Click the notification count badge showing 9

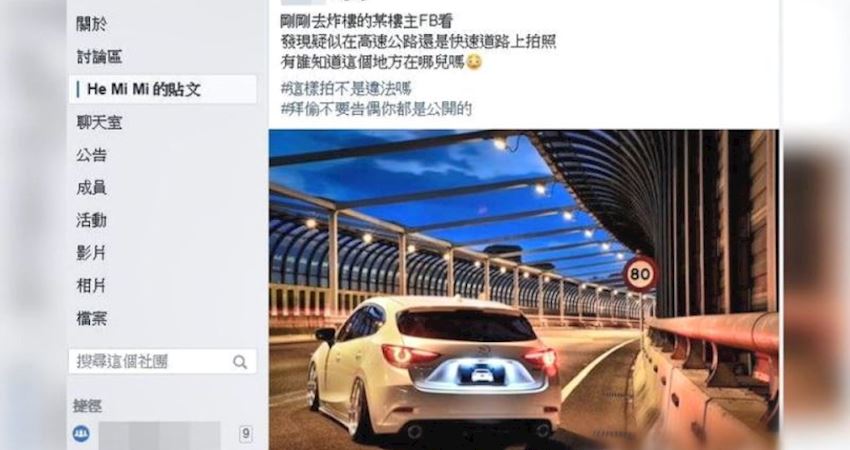coord(246,434)
